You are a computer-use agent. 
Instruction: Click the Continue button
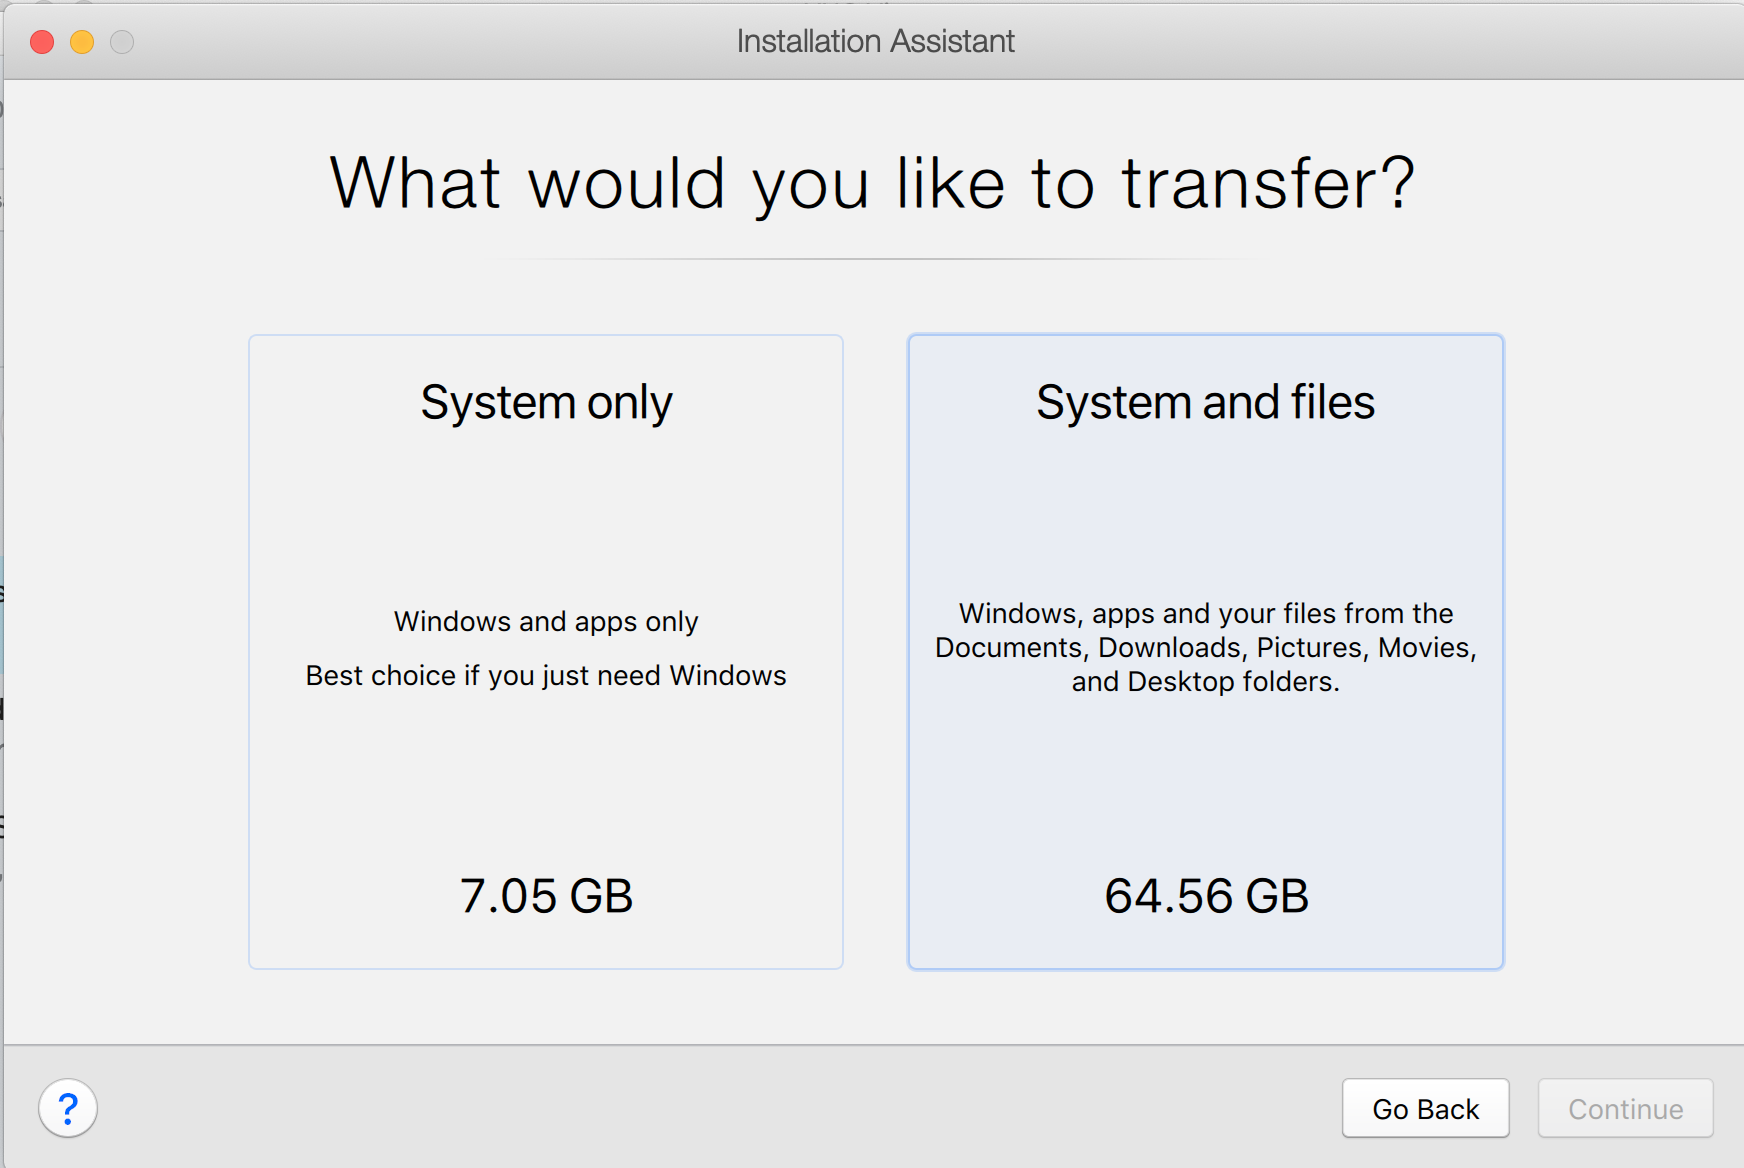pyautogui.click(x=1624, y=1108)
